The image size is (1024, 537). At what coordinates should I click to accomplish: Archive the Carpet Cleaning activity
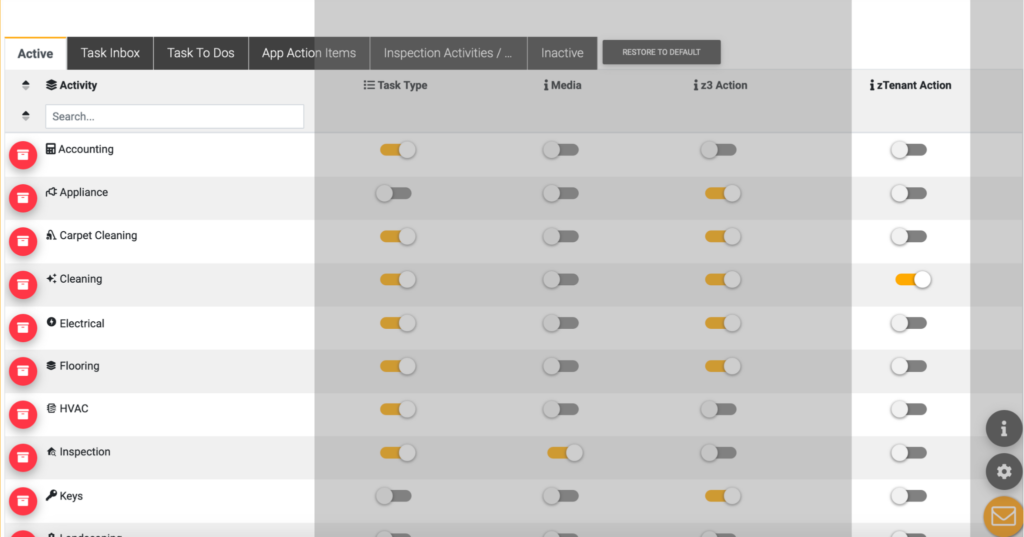point(23,241)
